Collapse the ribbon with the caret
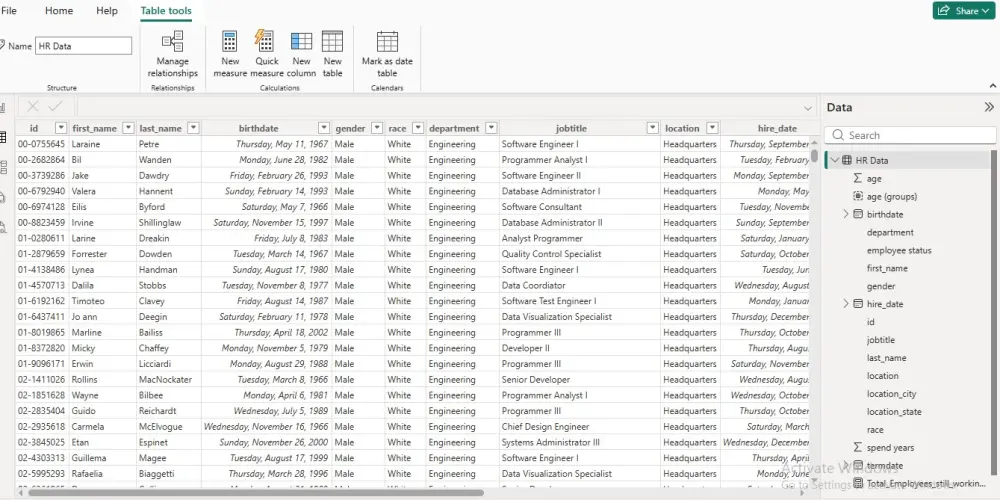 click(992, 86)
